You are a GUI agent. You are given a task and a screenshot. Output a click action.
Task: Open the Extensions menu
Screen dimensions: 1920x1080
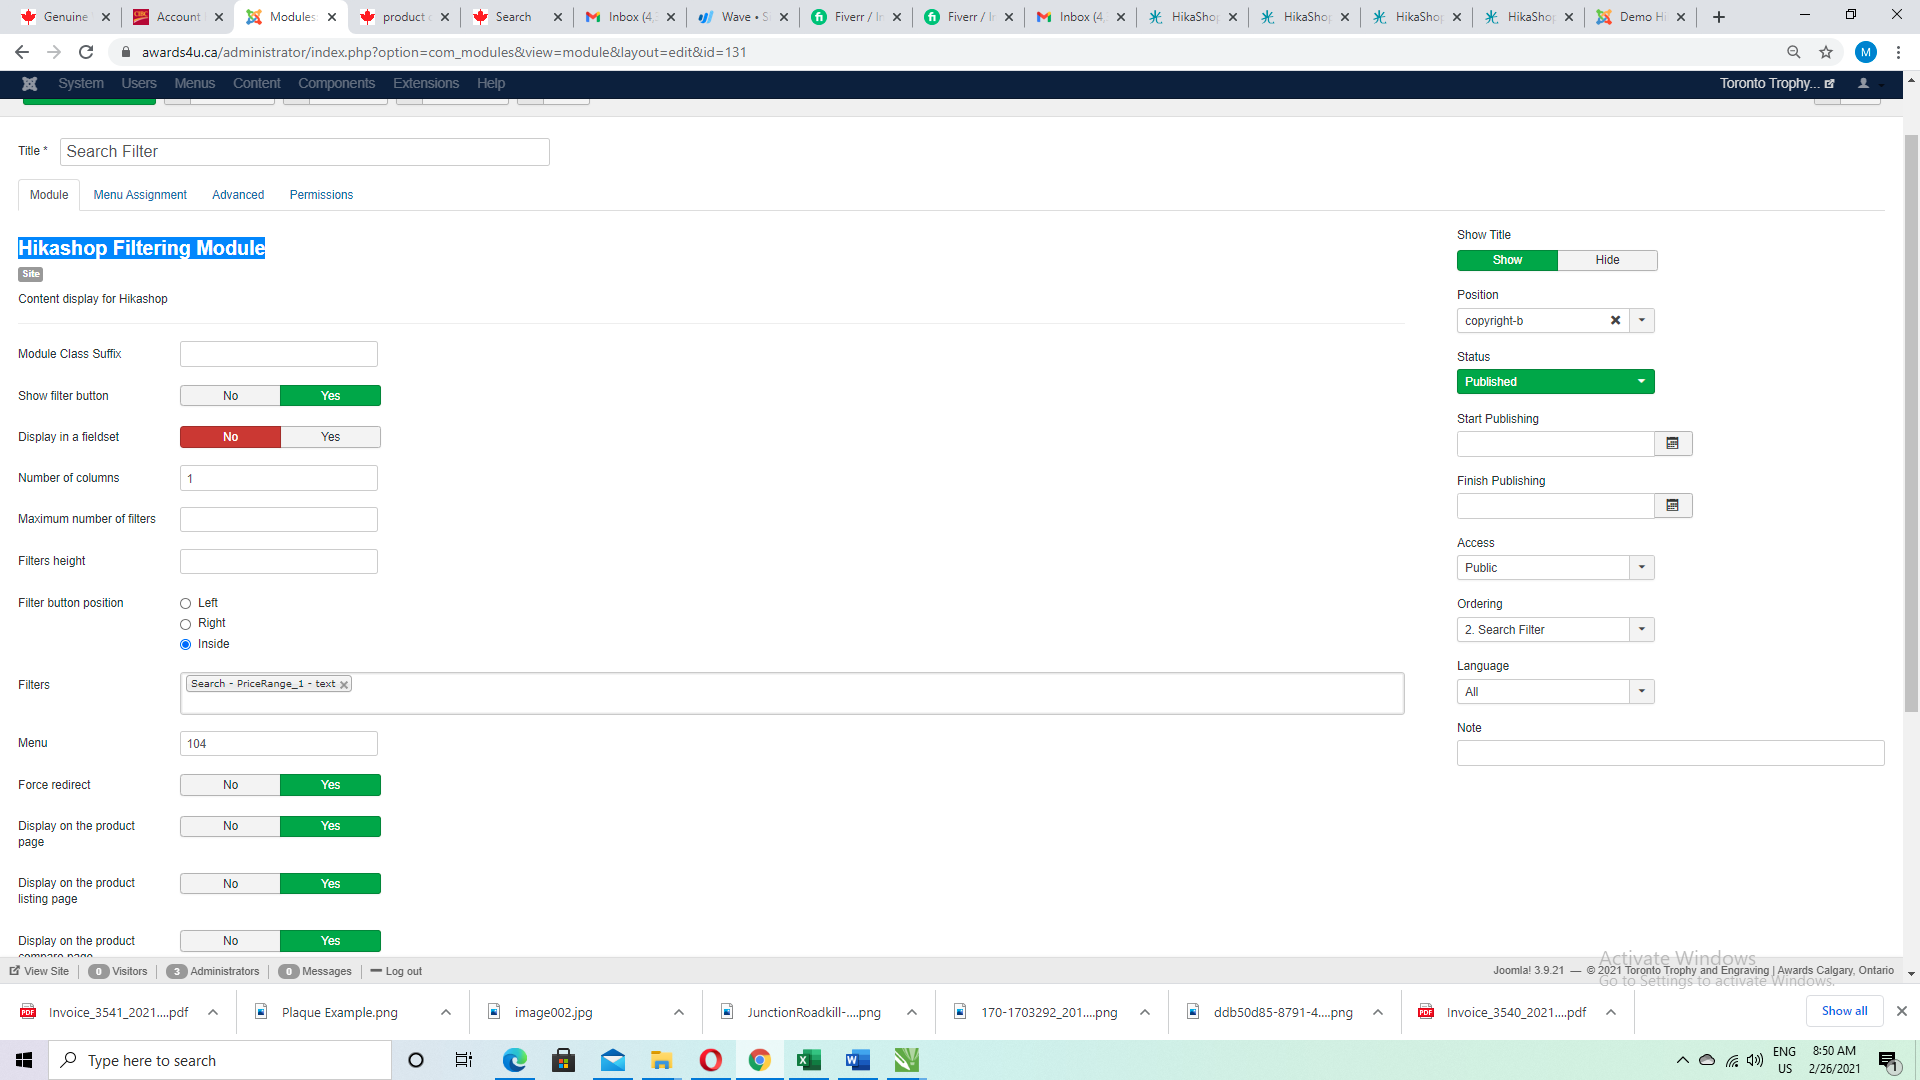(x=425, y=84)
